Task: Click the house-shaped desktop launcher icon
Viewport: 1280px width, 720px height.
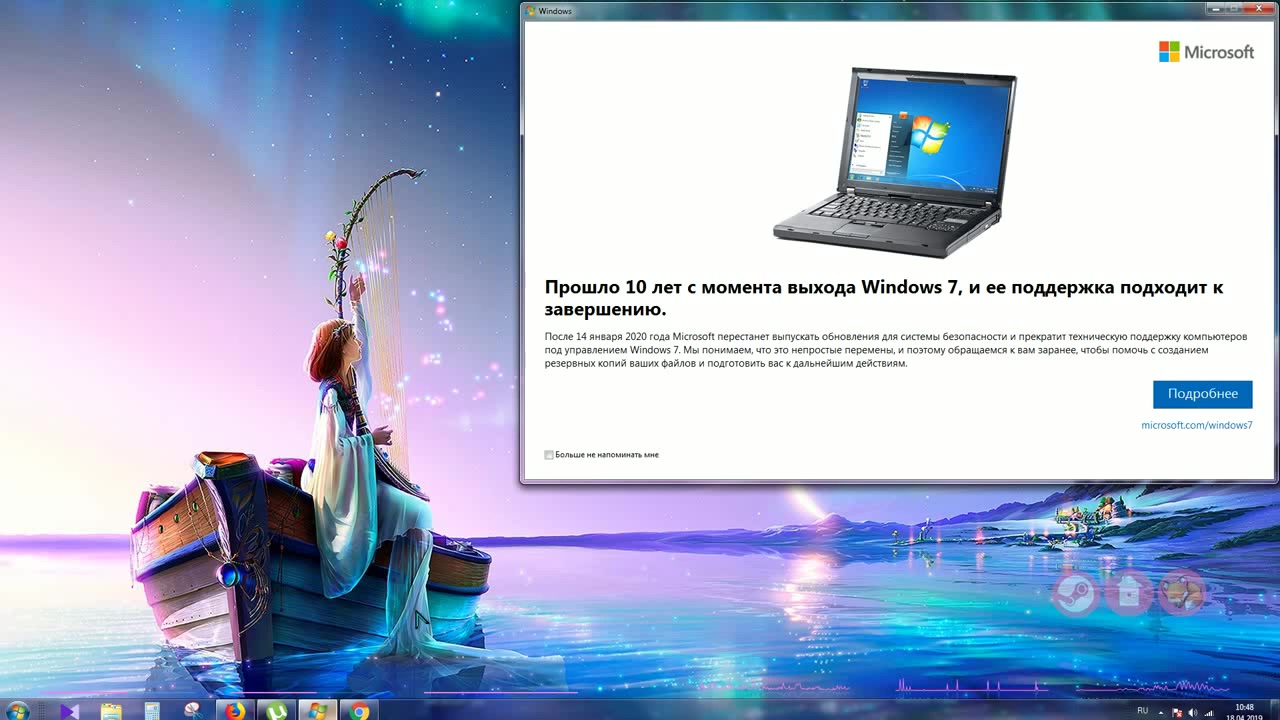Action: pyautogui.click(x=1129, y=593)
